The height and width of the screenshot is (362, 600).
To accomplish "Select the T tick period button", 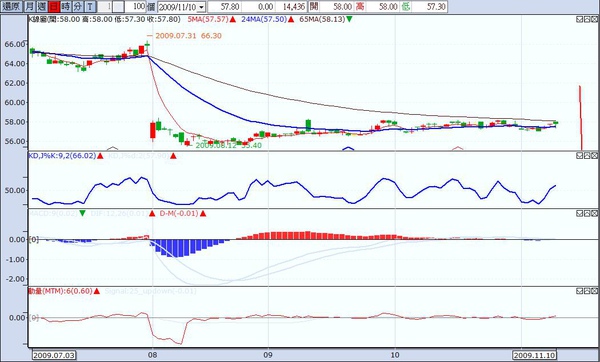I will 90,7.
